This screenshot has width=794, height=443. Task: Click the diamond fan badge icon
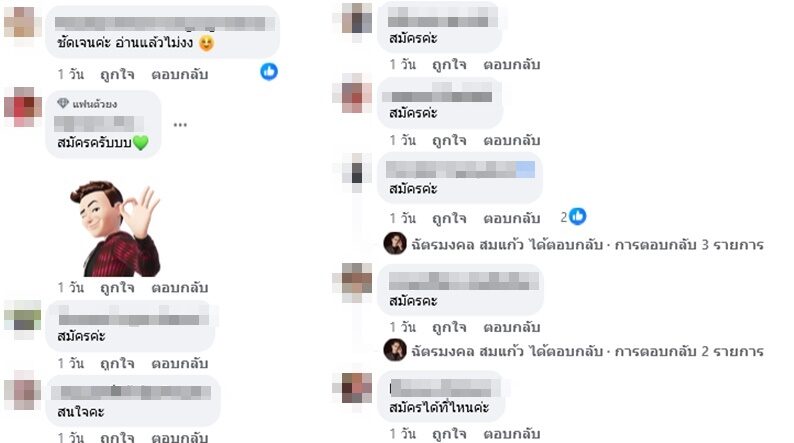[63, 103]
